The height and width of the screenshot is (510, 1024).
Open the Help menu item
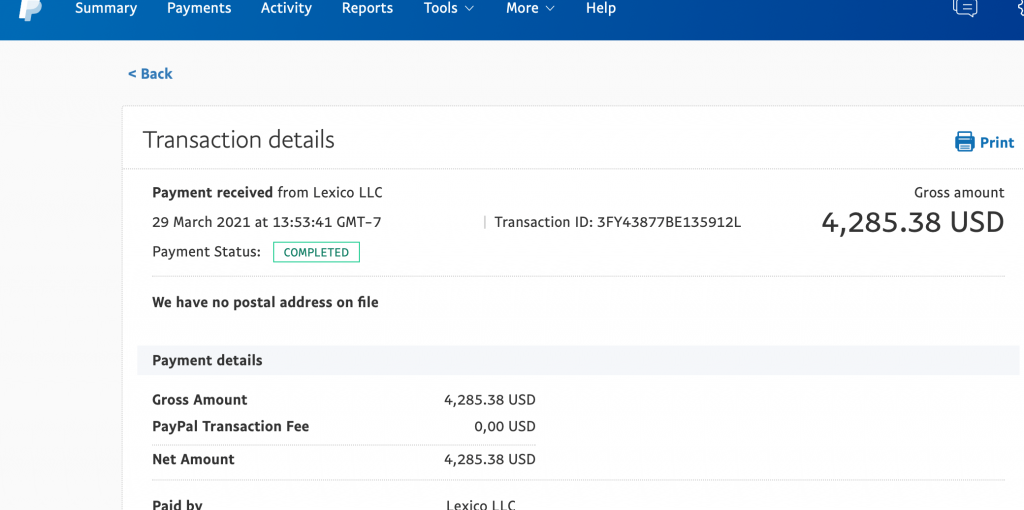click(601, 8)
